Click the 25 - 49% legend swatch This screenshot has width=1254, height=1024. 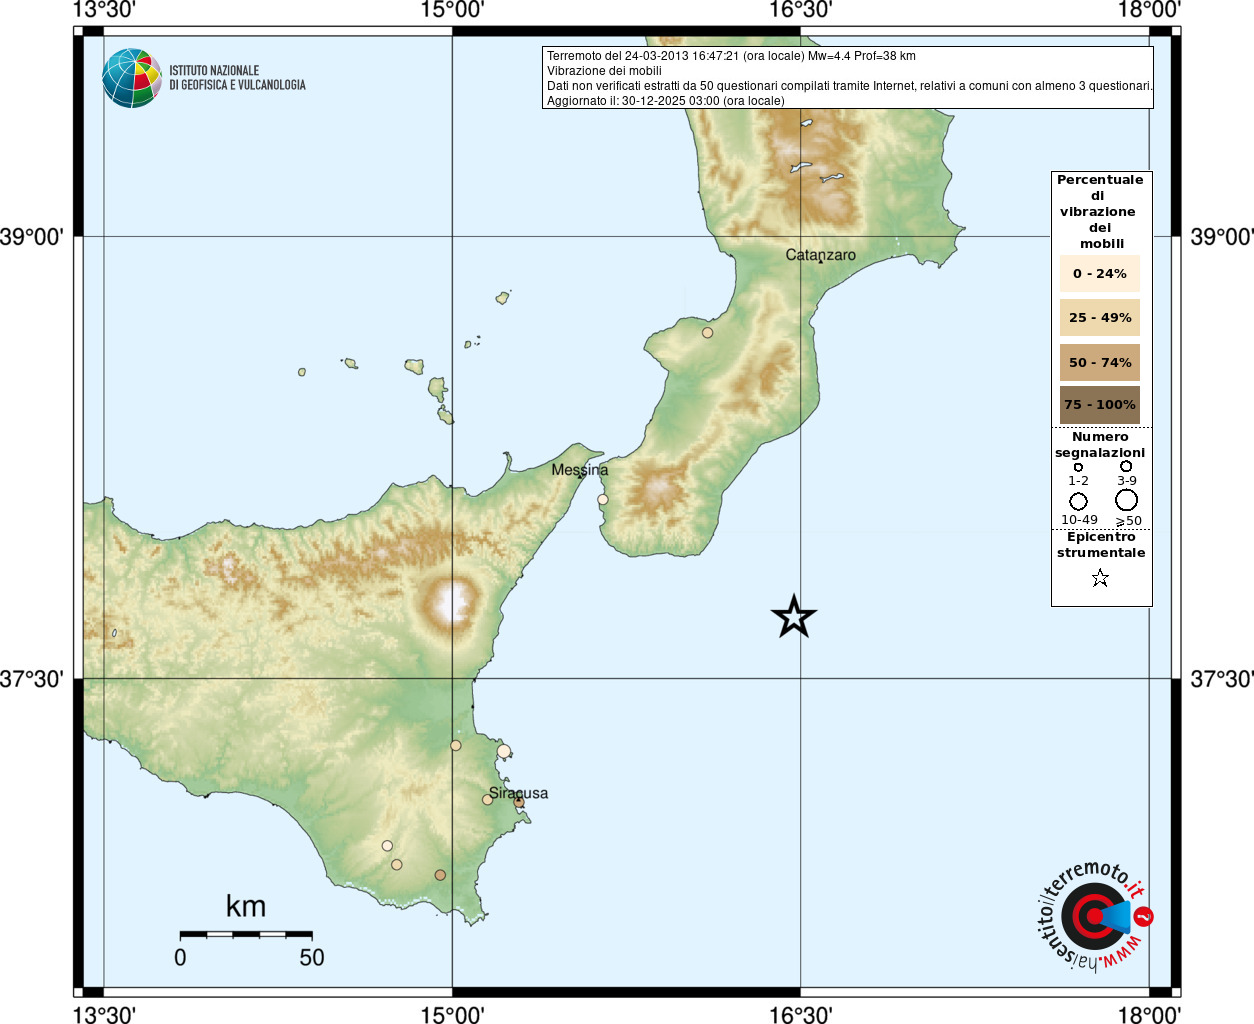click(1100, 317)
